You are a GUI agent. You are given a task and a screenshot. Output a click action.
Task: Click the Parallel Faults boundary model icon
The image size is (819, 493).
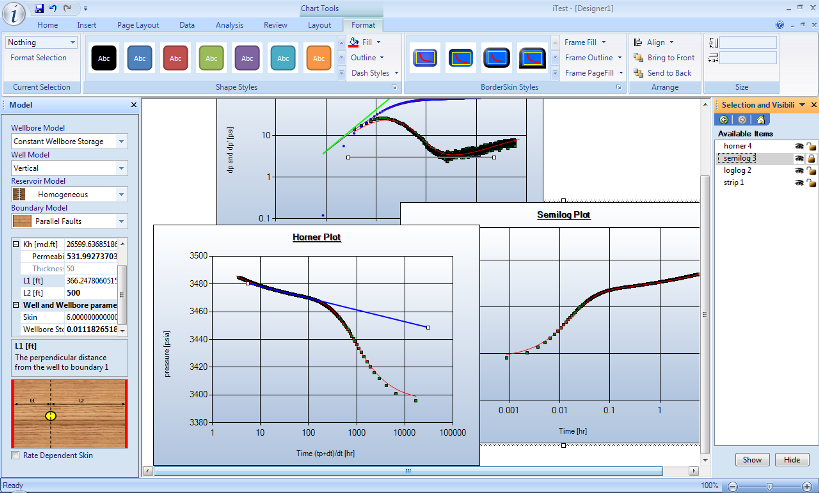pyautogui.click(x=22, y=221)
